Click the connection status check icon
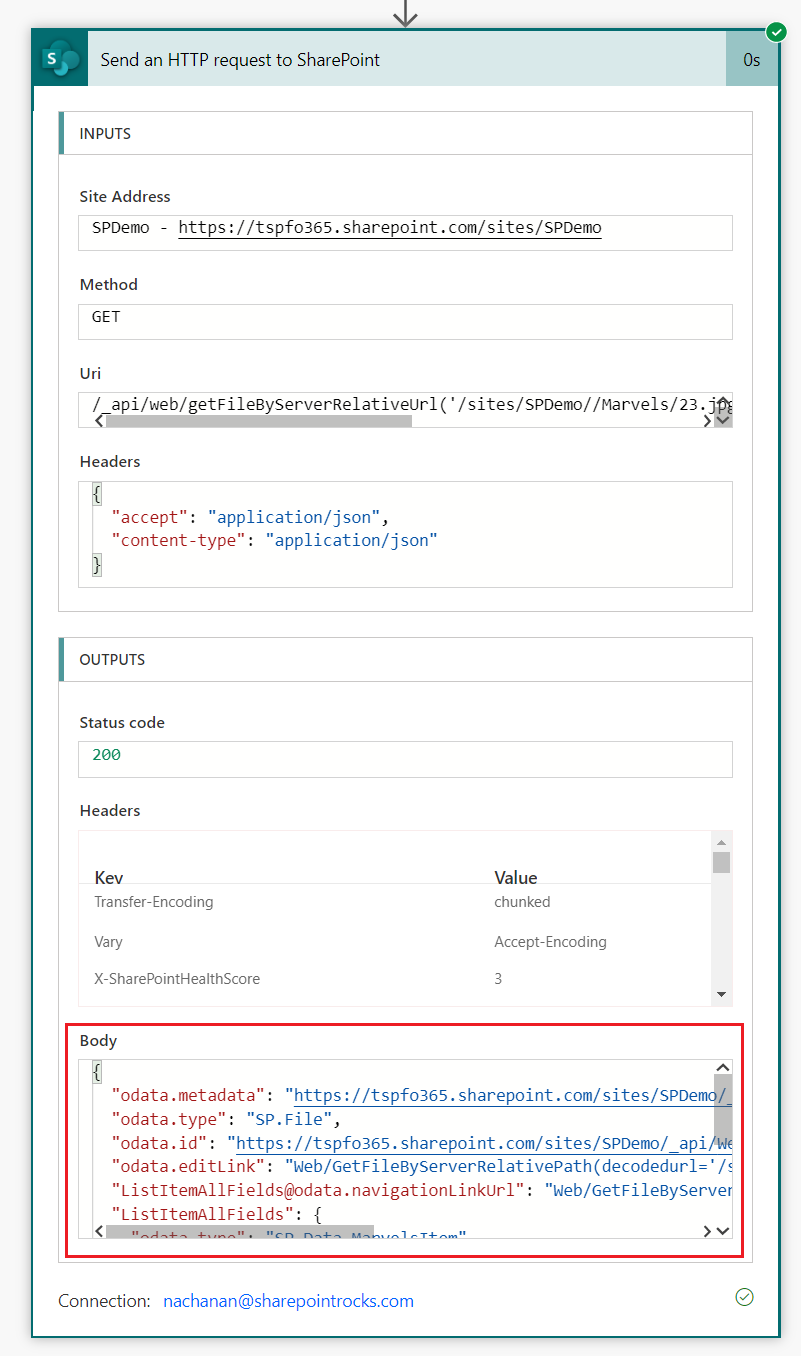Viewport: 801px width, 1356px height. (744, 1297)
